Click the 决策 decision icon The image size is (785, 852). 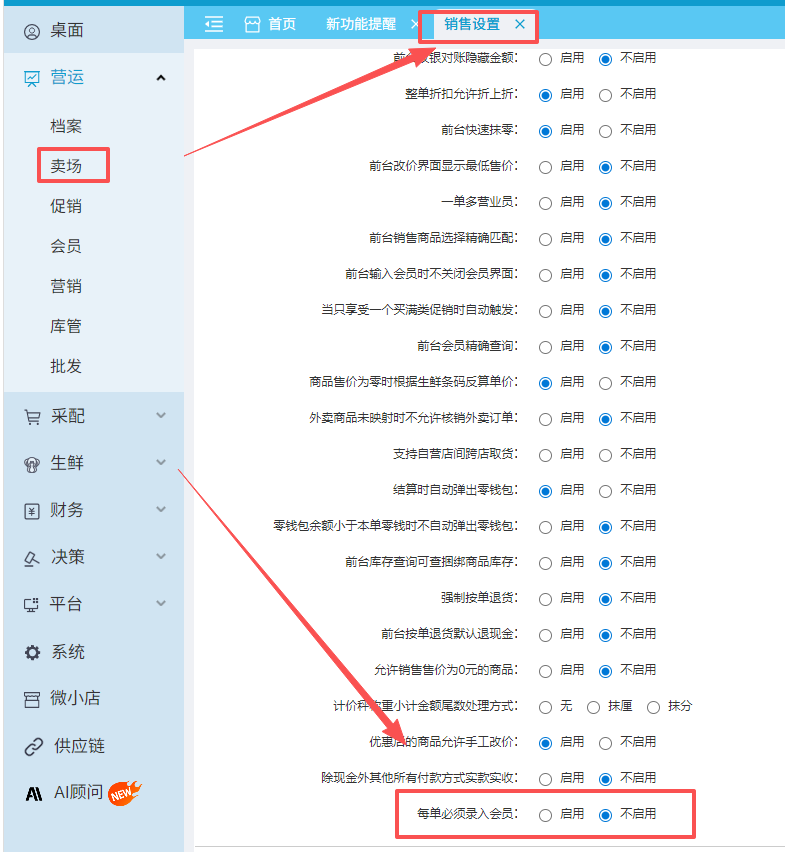32,558
